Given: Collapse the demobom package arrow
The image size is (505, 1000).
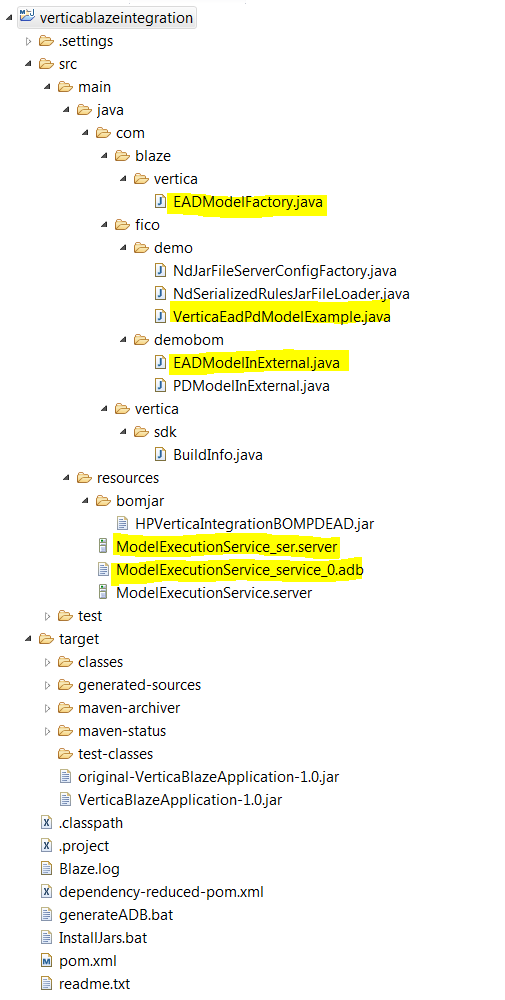Looking at the screenshot, I should click(124, 339).
